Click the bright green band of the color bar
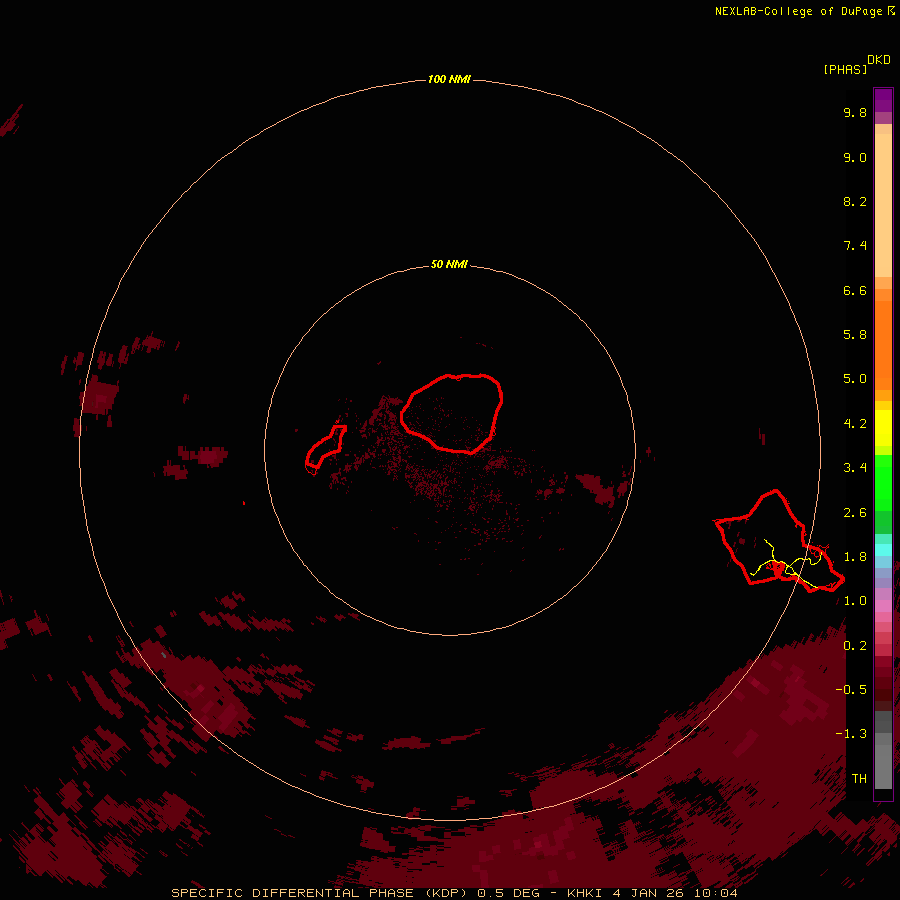 coord(883,482)
